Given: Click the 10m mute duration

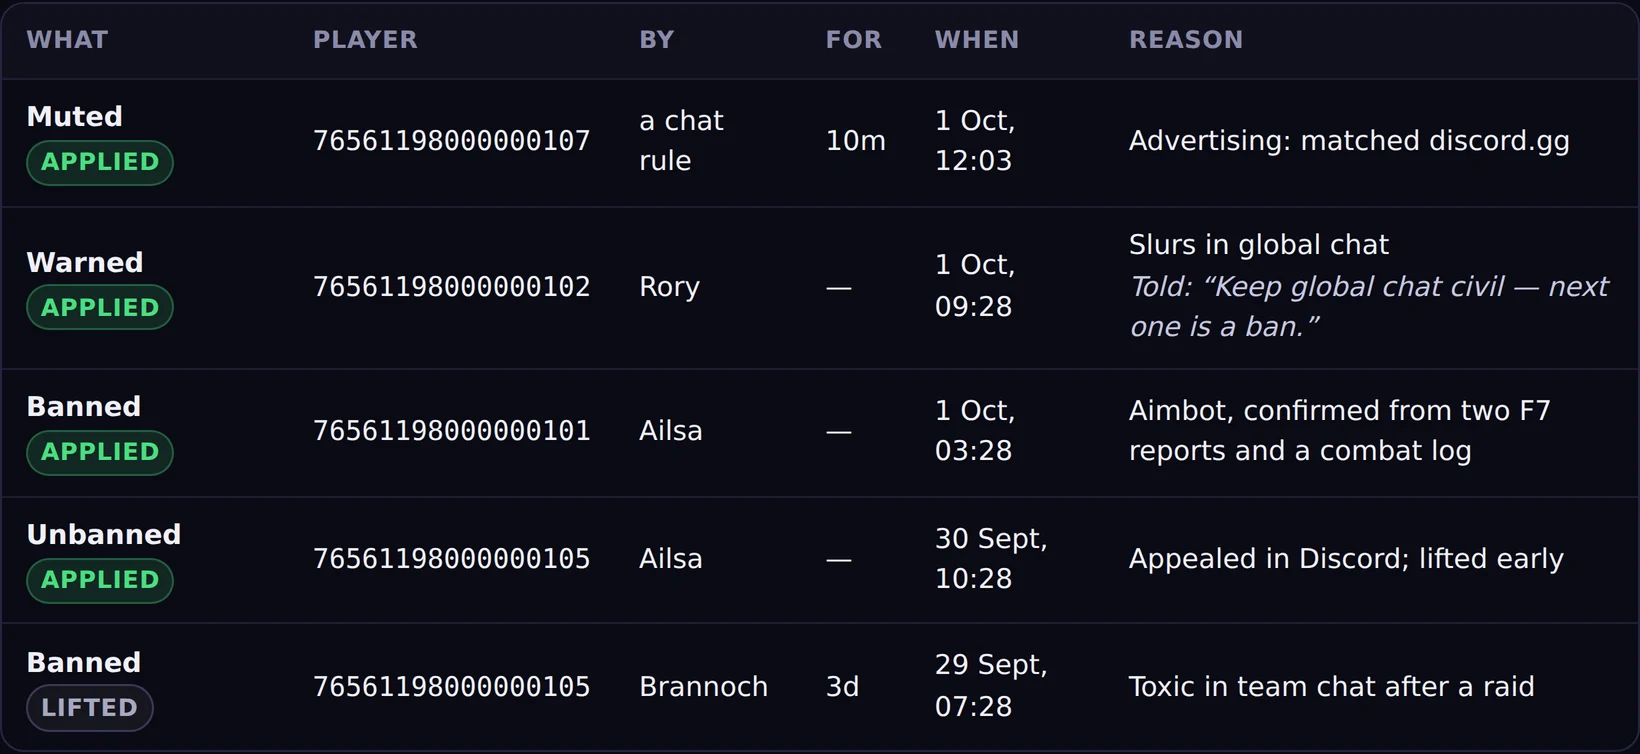Looking at the screenshot, I should [856, 141].
